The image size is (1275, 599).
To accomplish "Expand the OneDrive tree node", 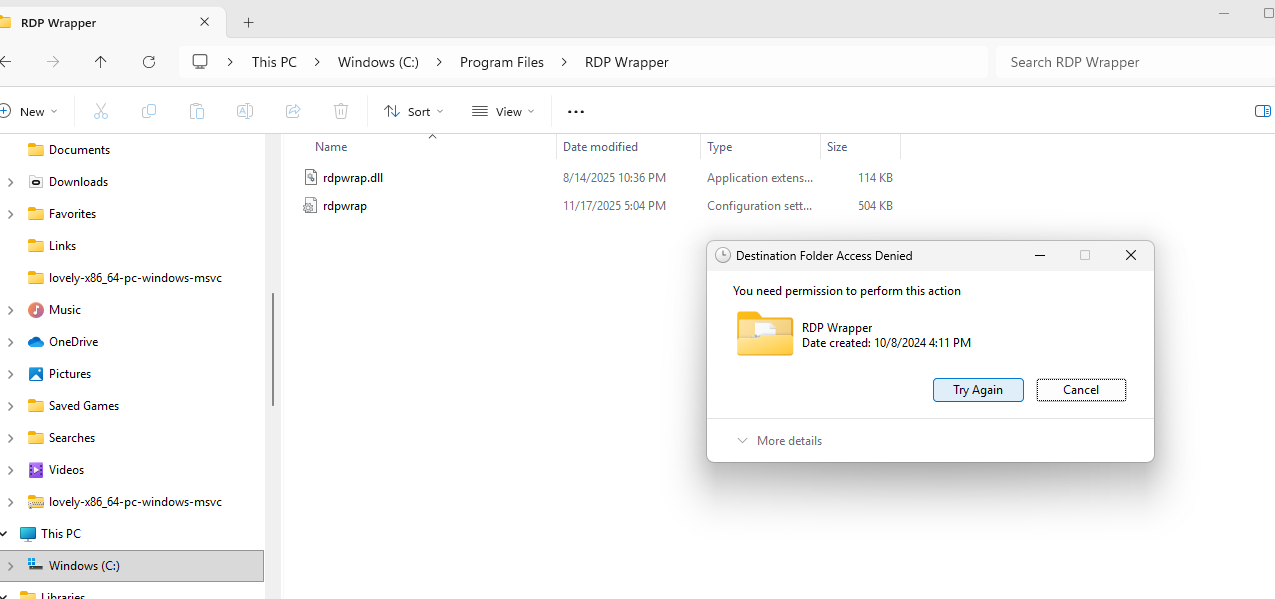I will pyautogui.click(x=10, y=342).
